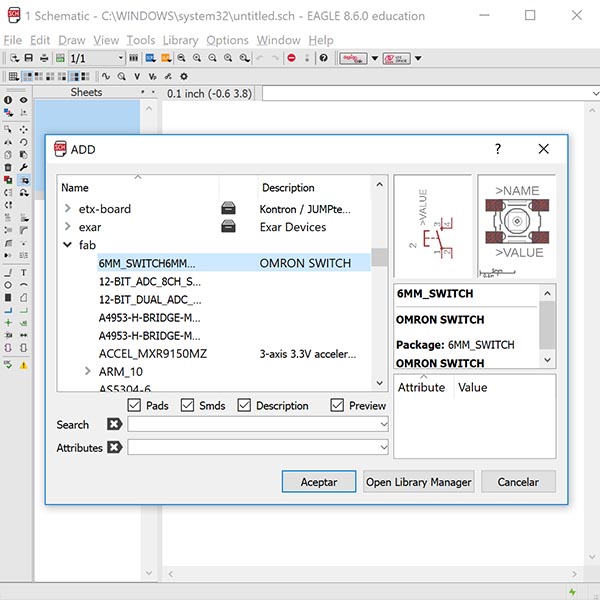The height and width of the screenshot is (600, 600).
Task: Expand the ARM_10 device entry
Action: [88, 371]
